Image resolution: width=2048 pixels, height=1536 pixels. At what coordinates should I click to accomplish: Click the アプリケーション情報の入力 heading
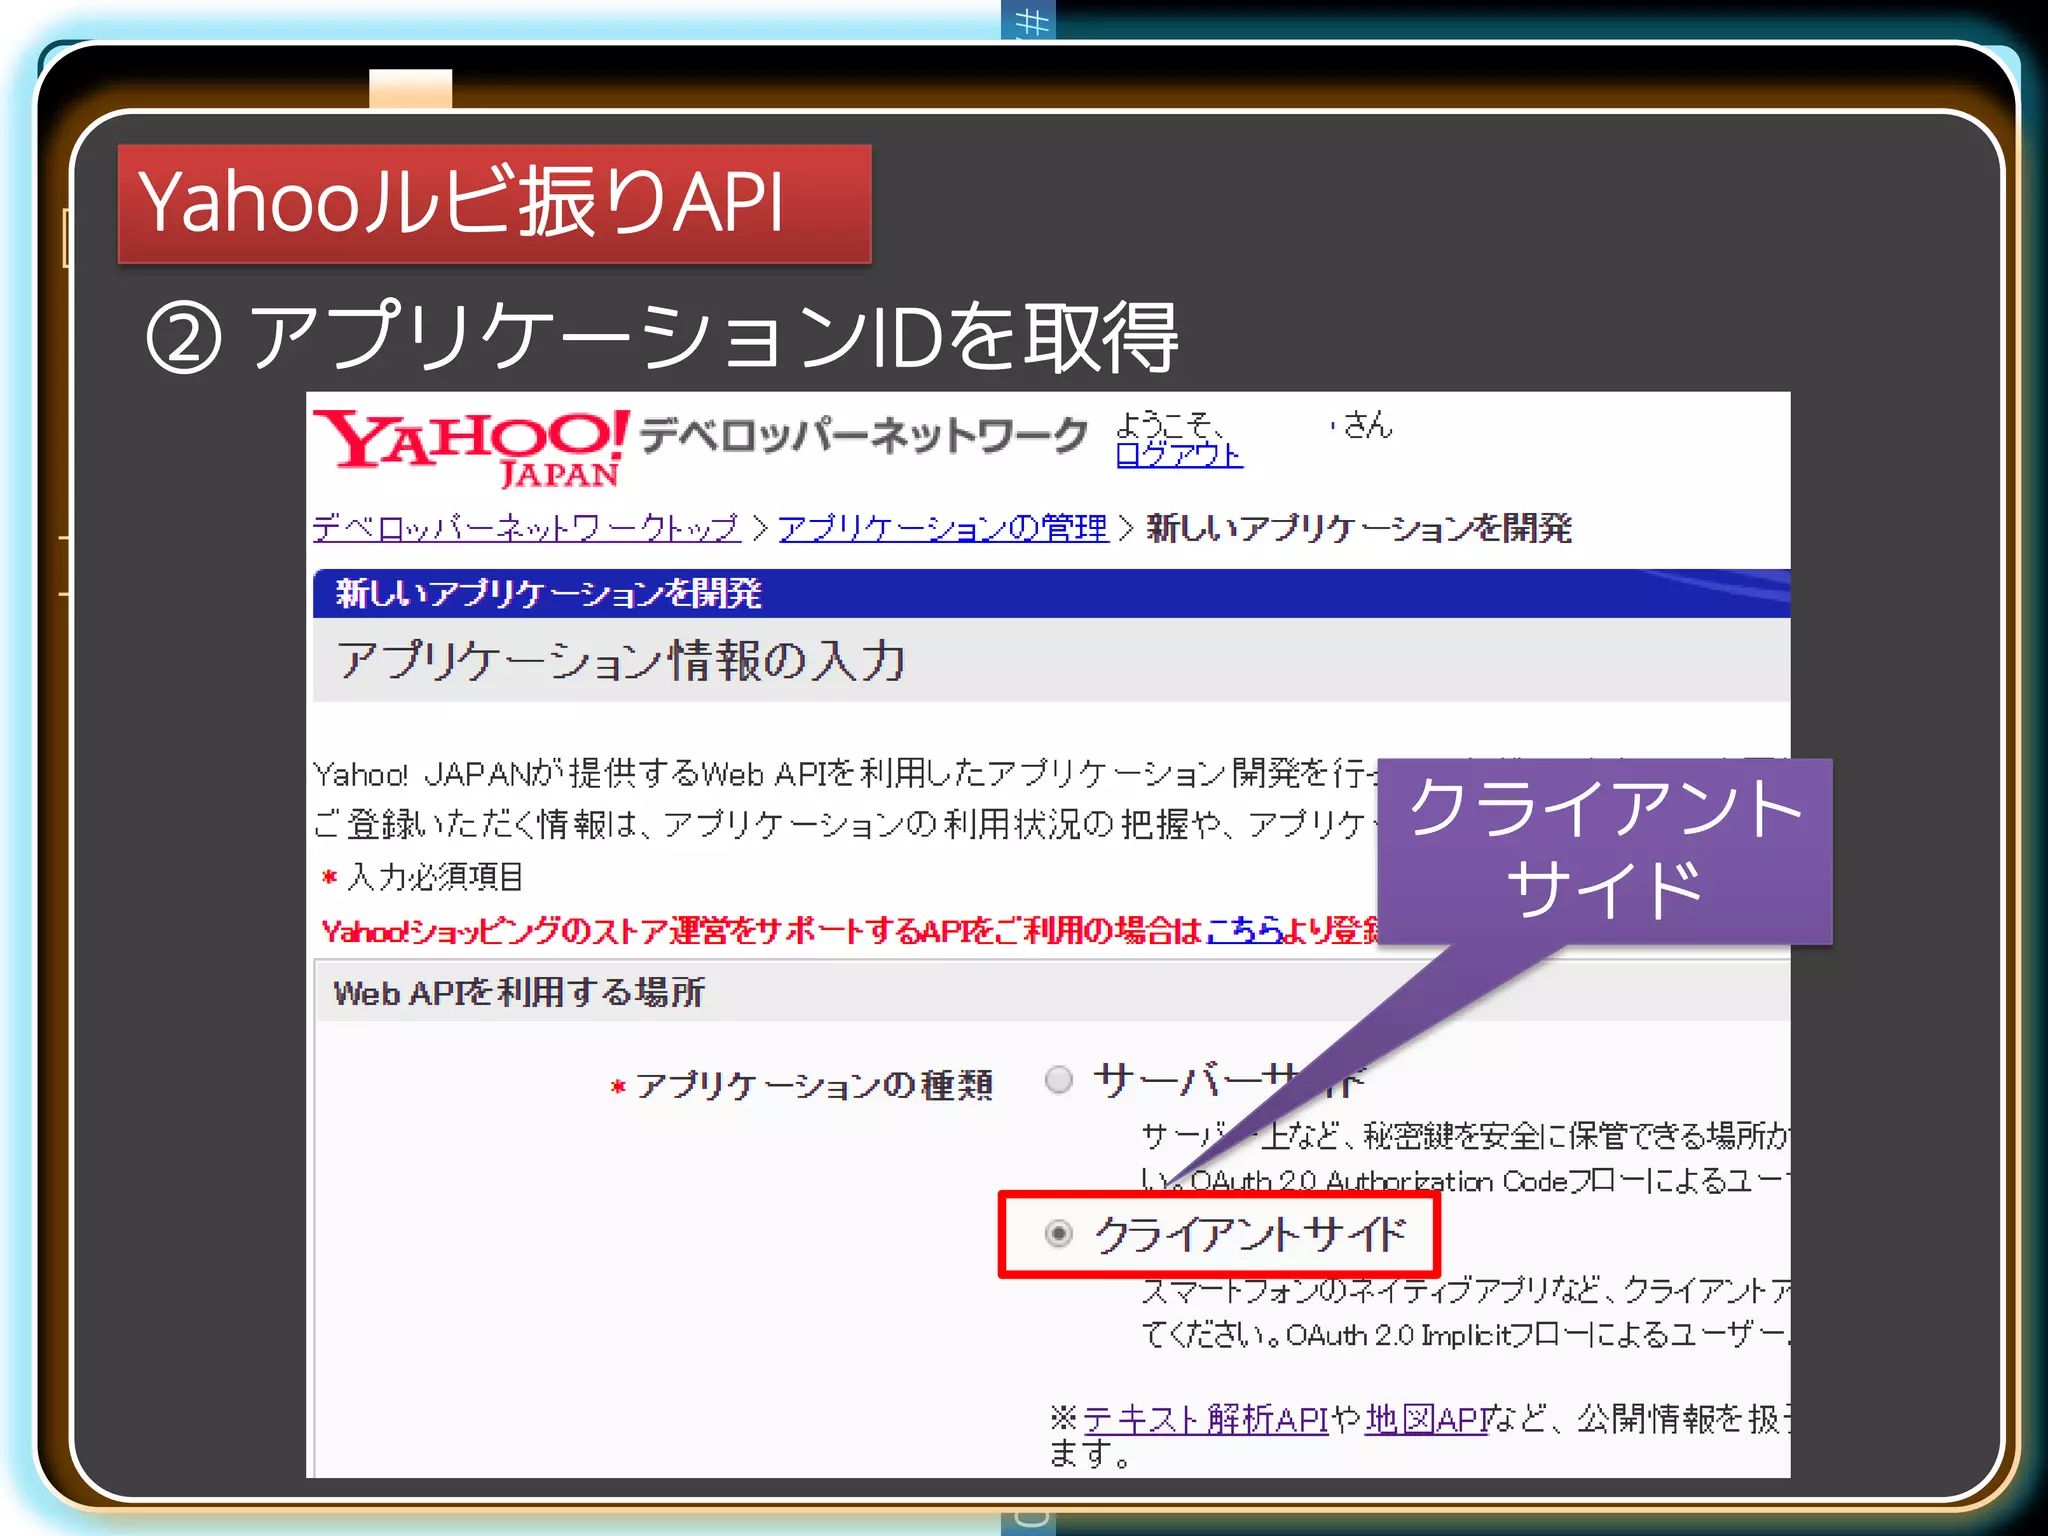tap(621, 660)
